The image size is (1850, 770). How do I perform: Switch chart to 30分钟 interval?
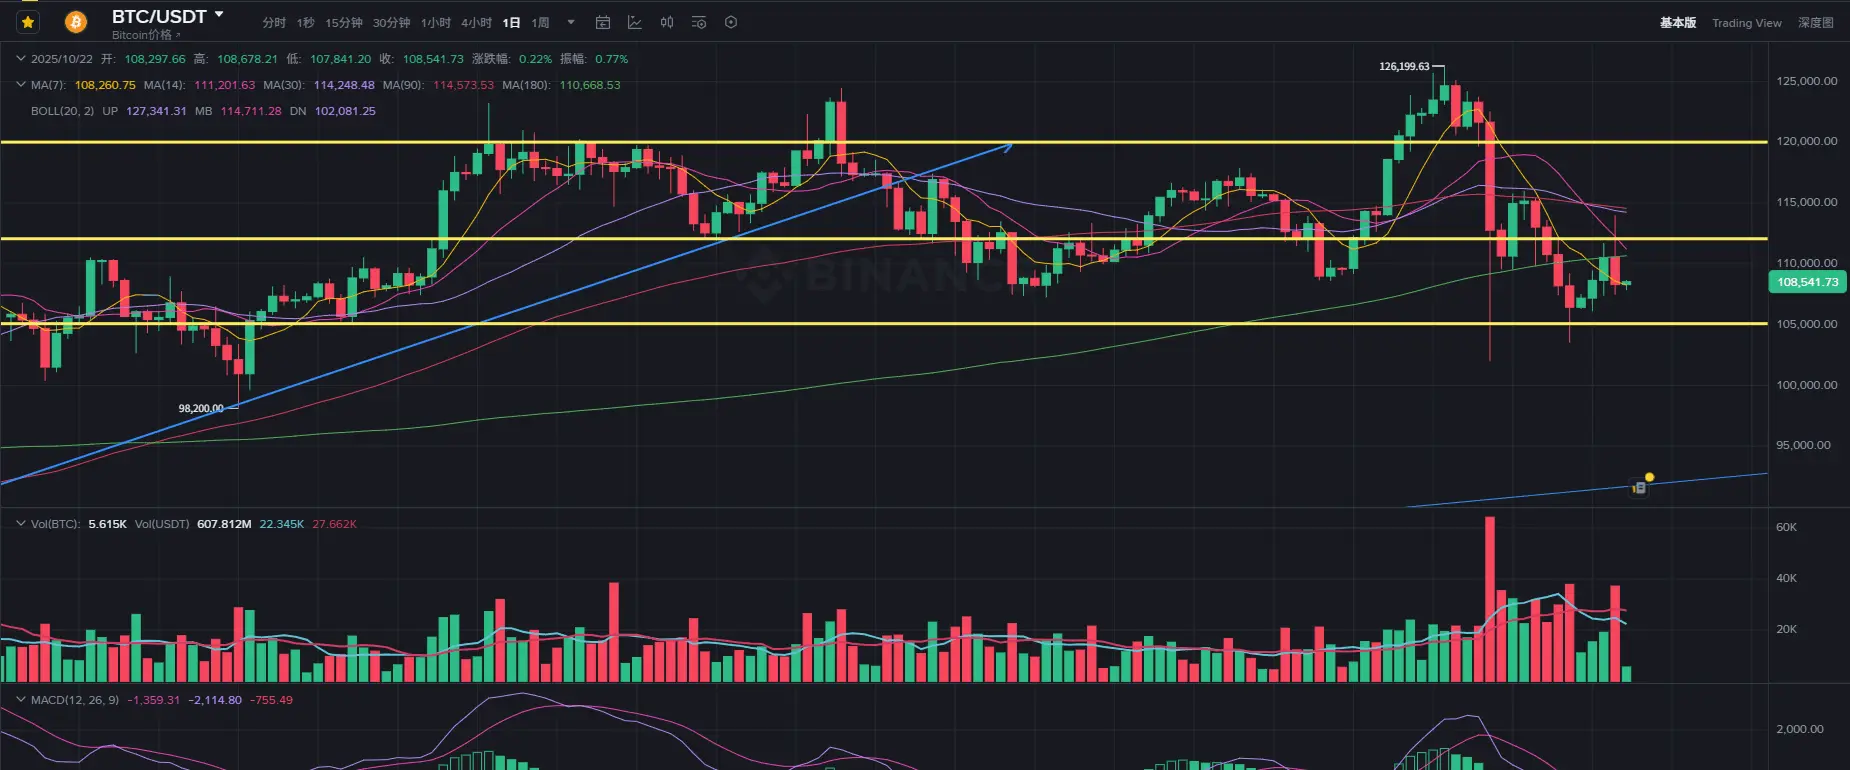pyautogui.click(x=392, y=23)
